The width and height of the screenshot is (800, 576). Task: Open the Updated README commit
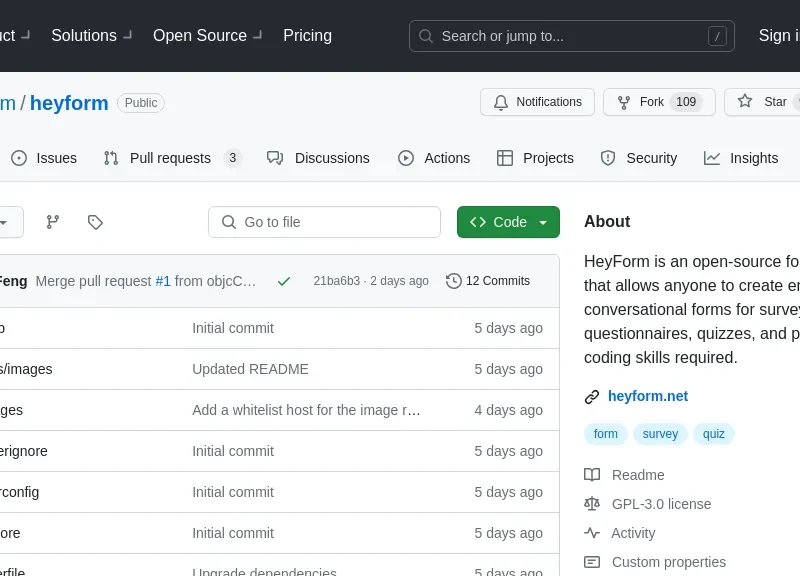coord(251,369)
